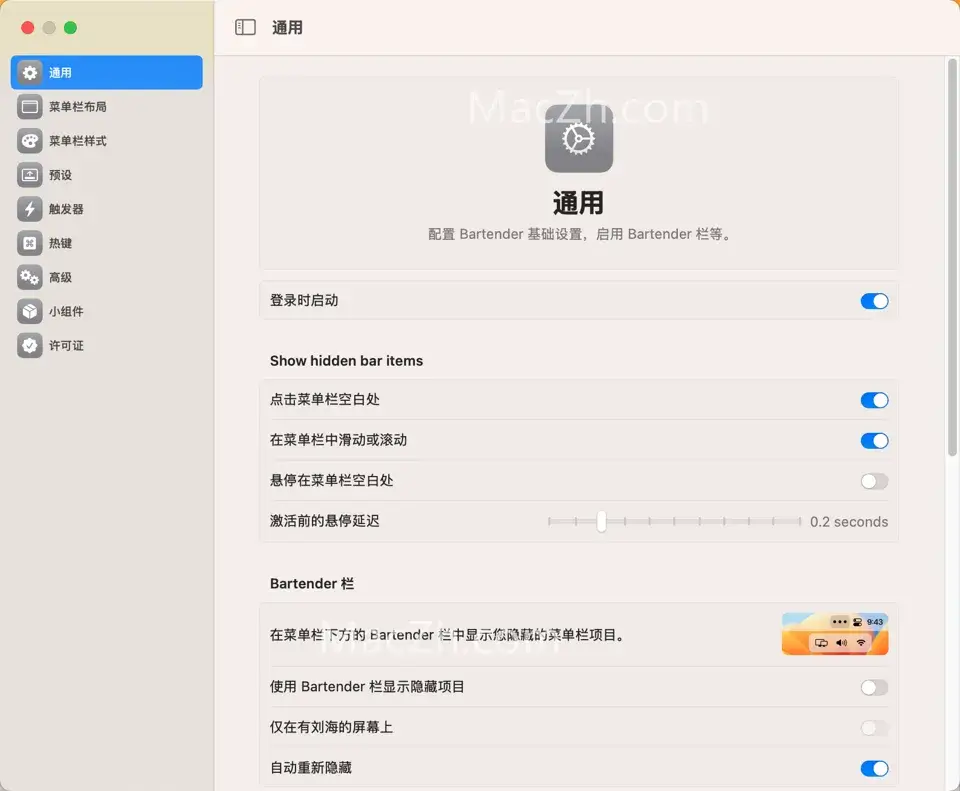Open the 许可证 checkmark seal icon
The height and width of the screenshot is (791, 960).
[x=29, y=345]
